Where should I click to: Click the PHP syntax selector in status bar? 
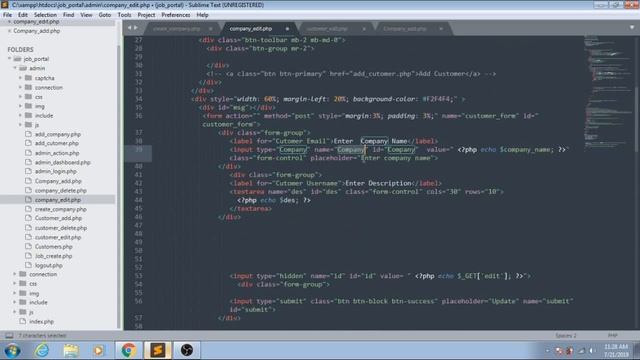tap(612, 336)
